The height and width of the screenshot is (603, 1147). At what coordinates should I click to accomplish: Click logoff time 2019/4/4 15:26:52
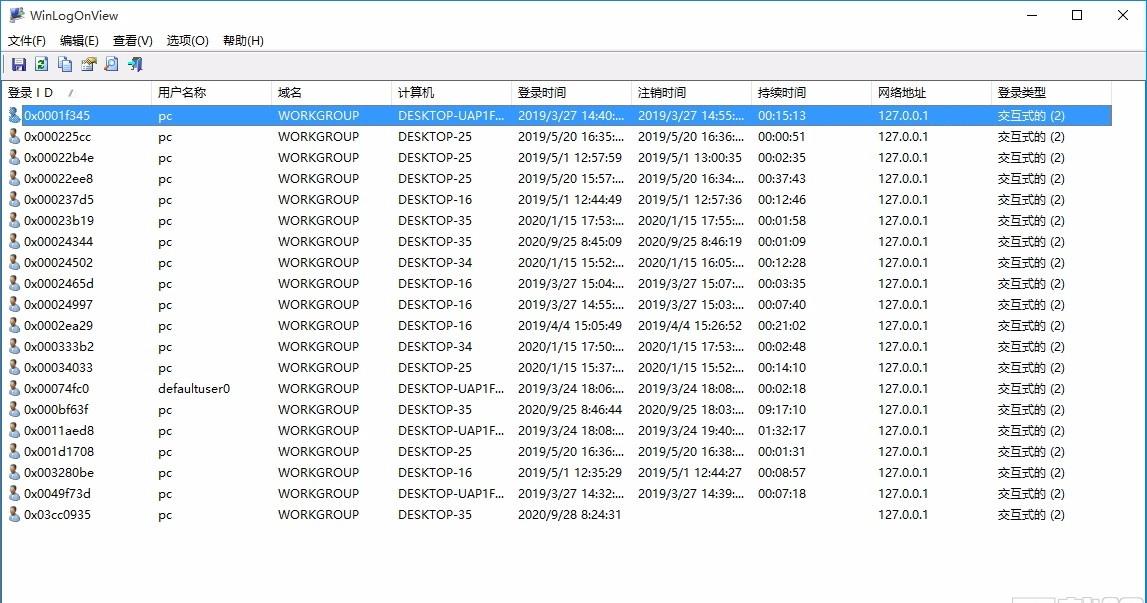click(x=690, y=326)
